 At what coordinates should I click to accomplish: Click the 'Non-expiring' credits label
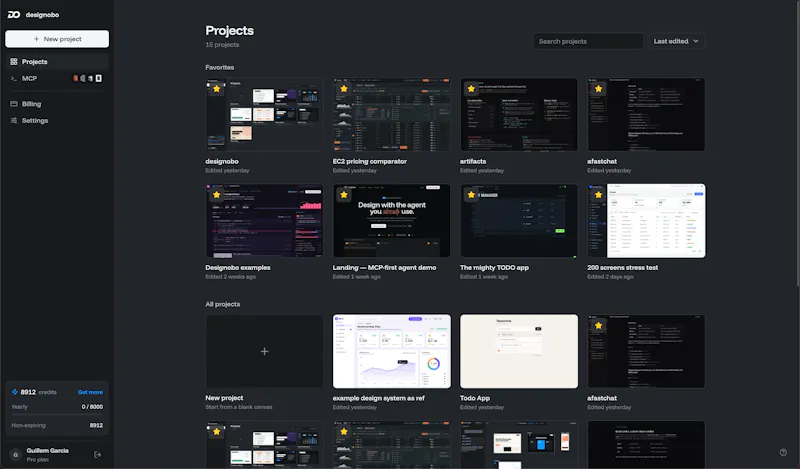29,425
